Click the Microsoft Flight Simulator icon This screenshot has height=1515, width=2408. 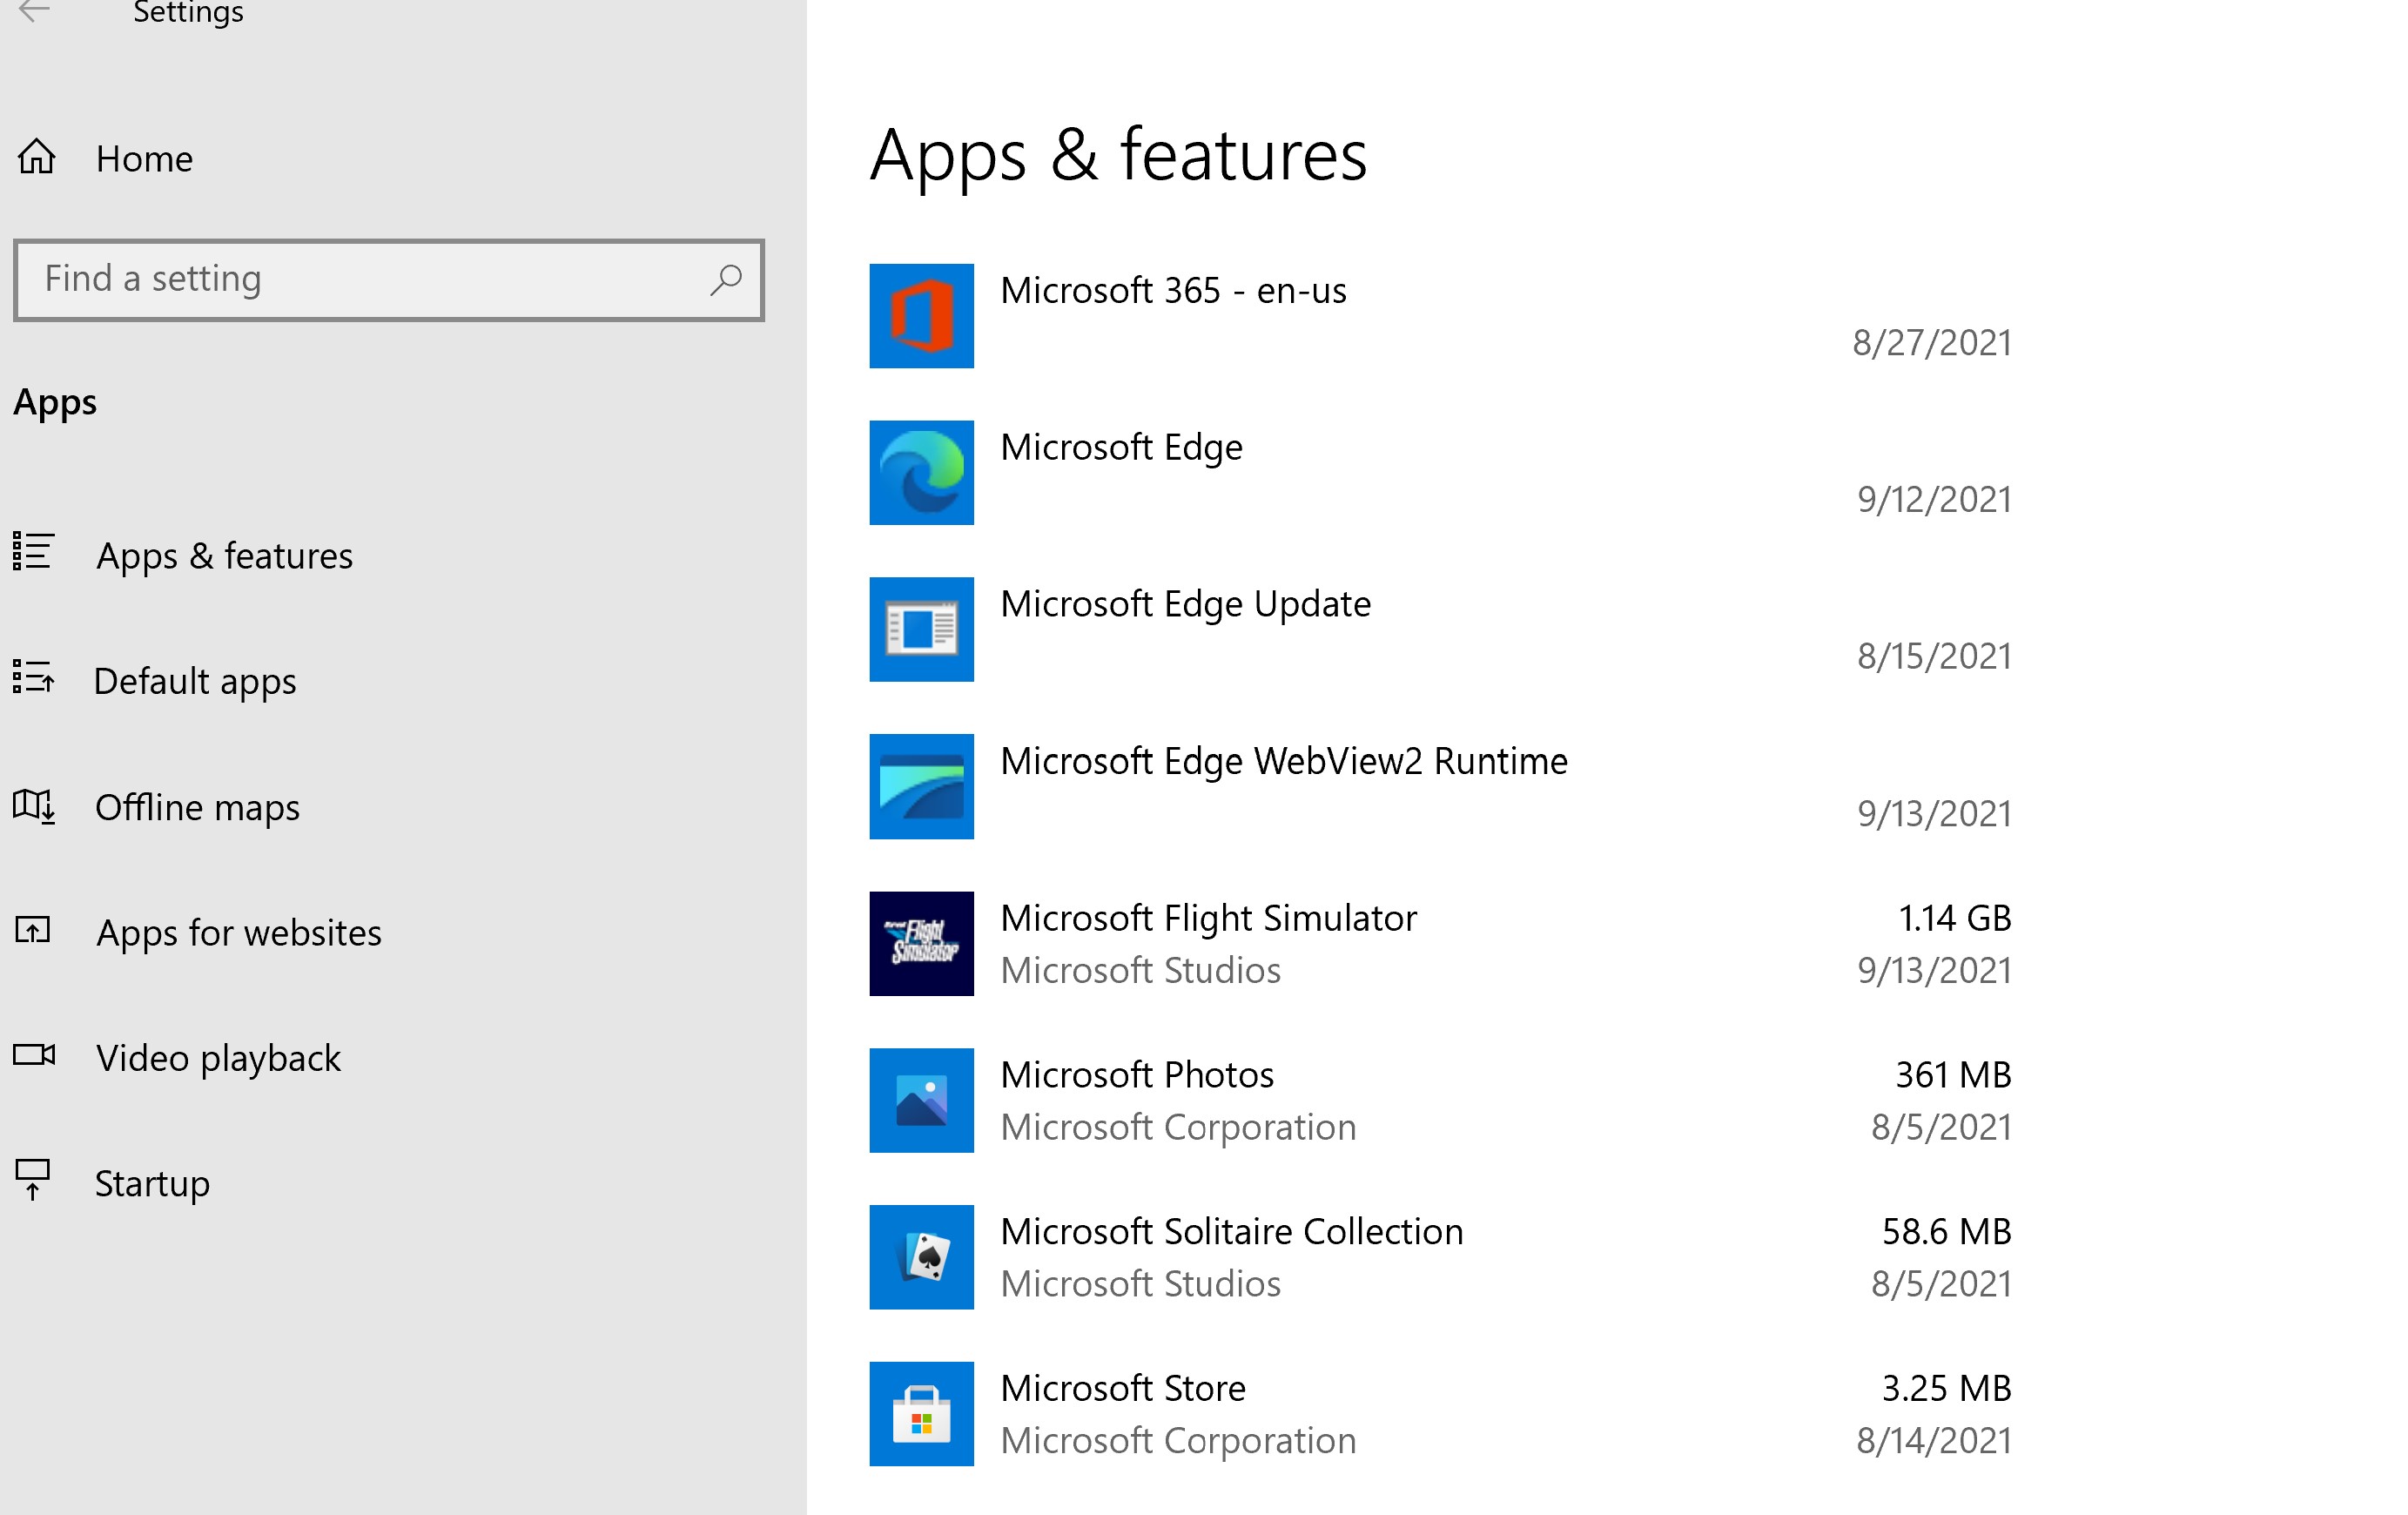point(921,944)
